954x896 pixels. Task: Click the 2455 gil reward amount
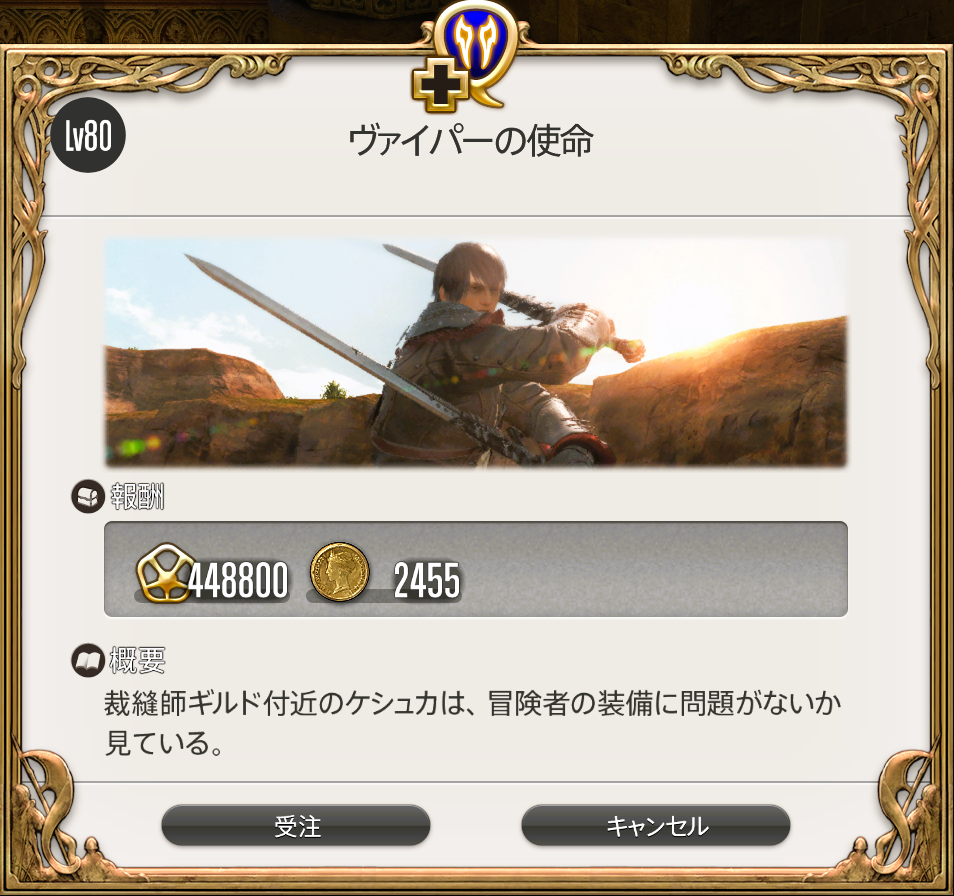pos(427,580)
